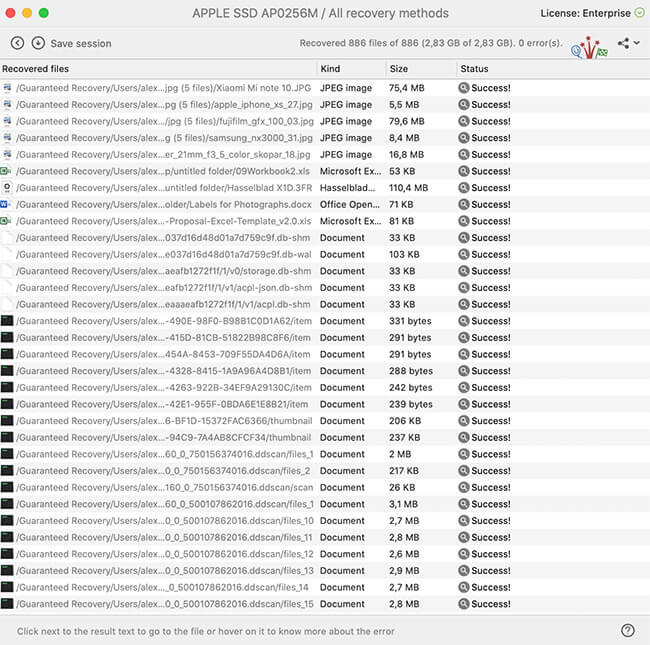This screenshot has height=645, width=650.
Task: Open the share icon dropdown
Action: coord(628,43)
